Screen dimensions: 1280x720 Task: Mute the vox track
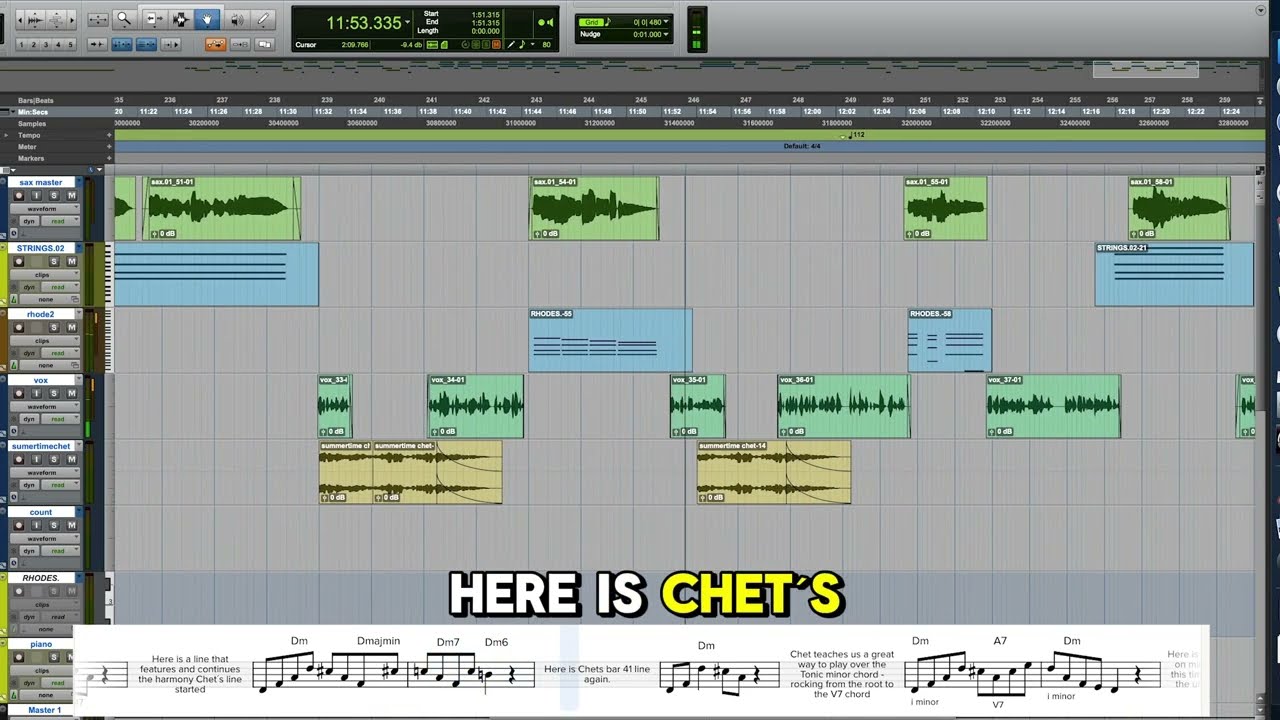pos(71,394)
